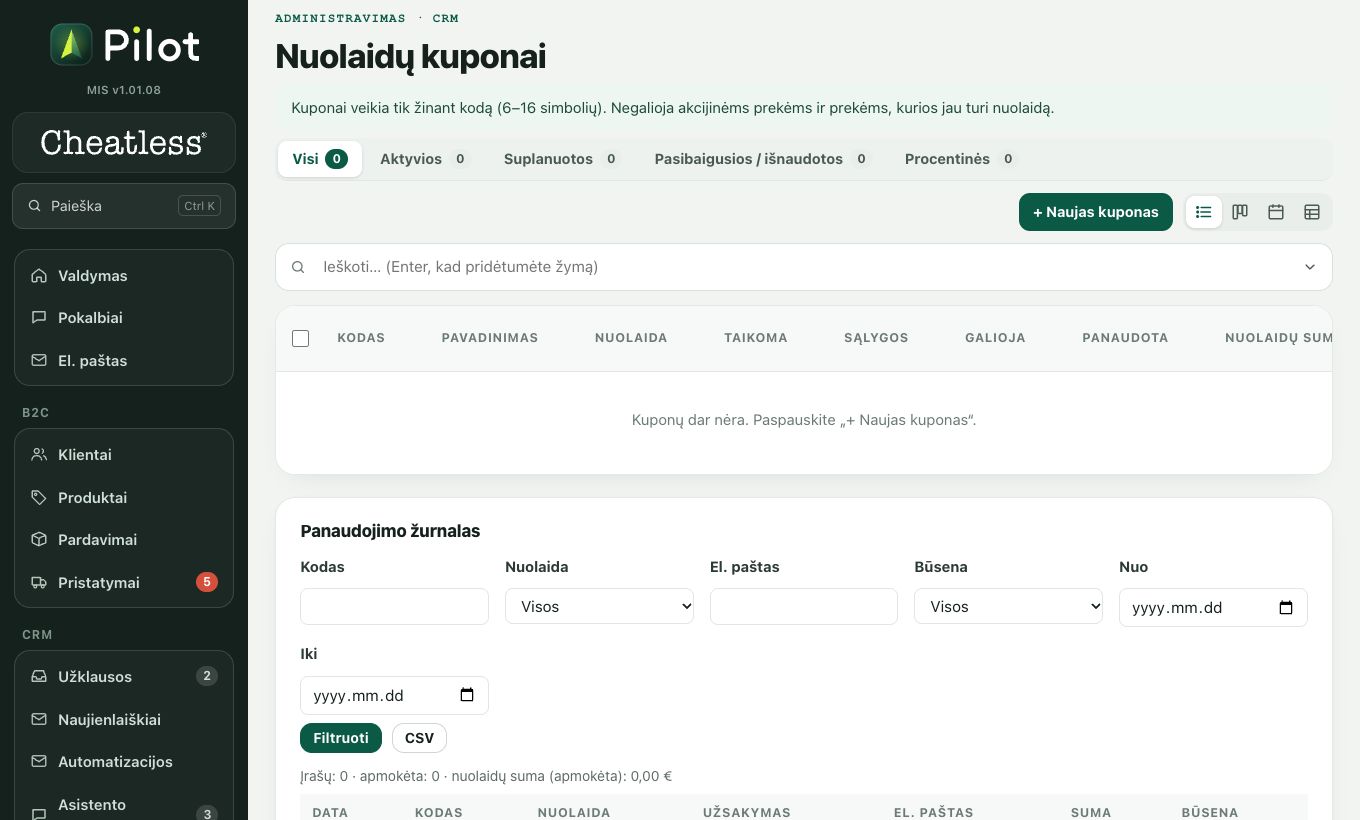The width and height of the screenshot is (1360, 820).
Task: Switch to list view icon
Action: (x=1204, y=212)
